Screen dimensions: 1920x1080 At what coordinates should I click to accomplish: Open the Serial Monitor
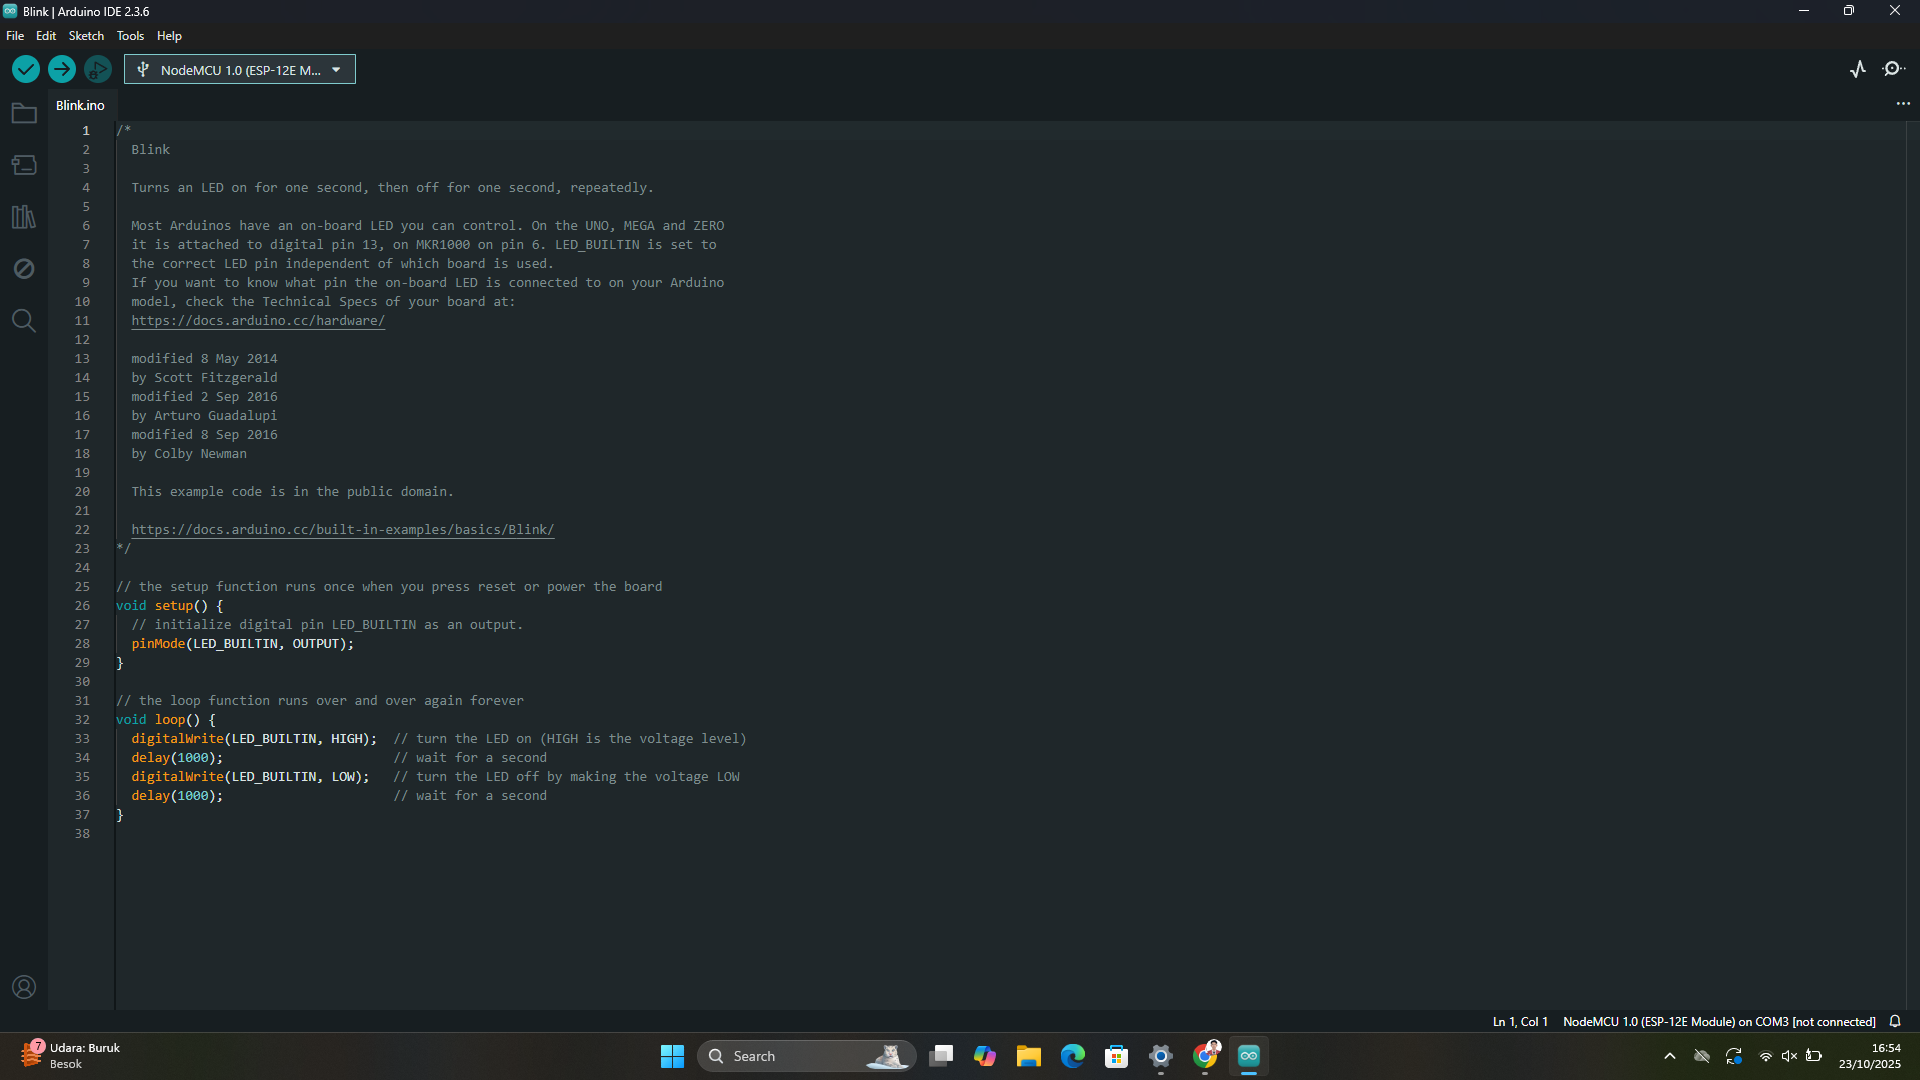point(1893,69)
